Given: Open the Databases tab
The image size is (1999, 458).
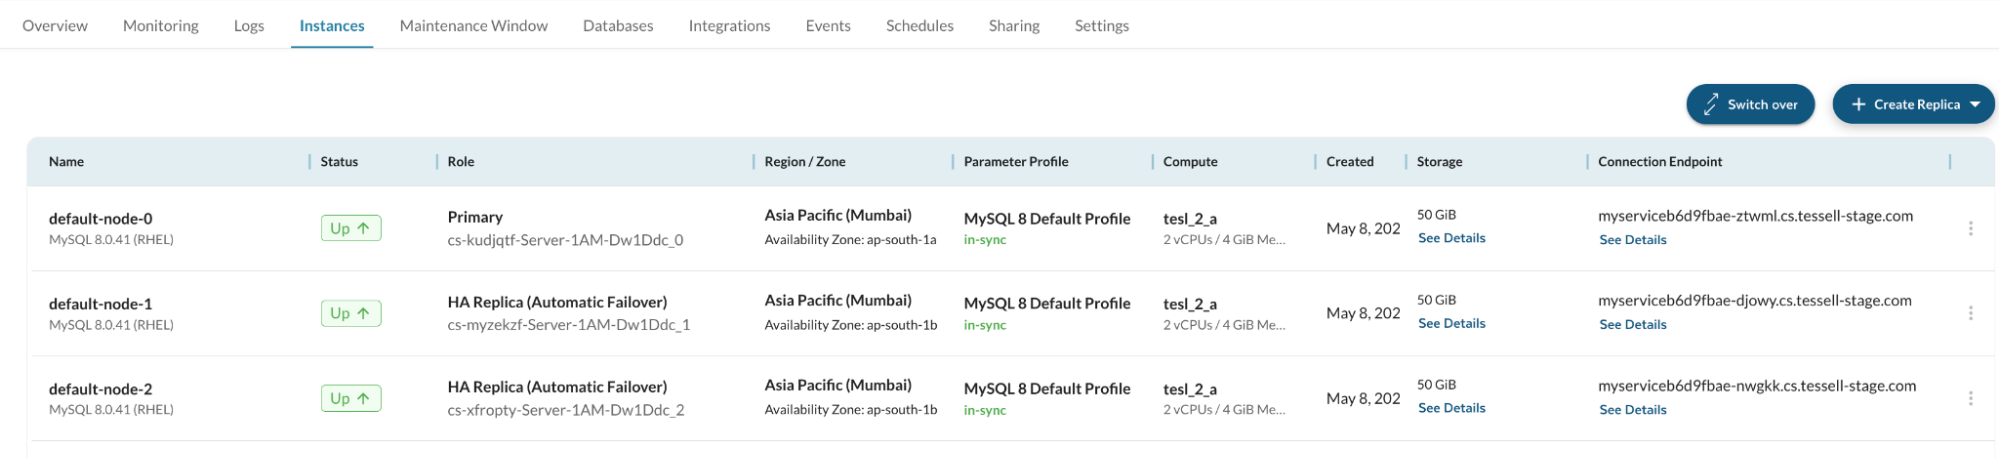Looking at the screenshot, I should coord(618,26).
